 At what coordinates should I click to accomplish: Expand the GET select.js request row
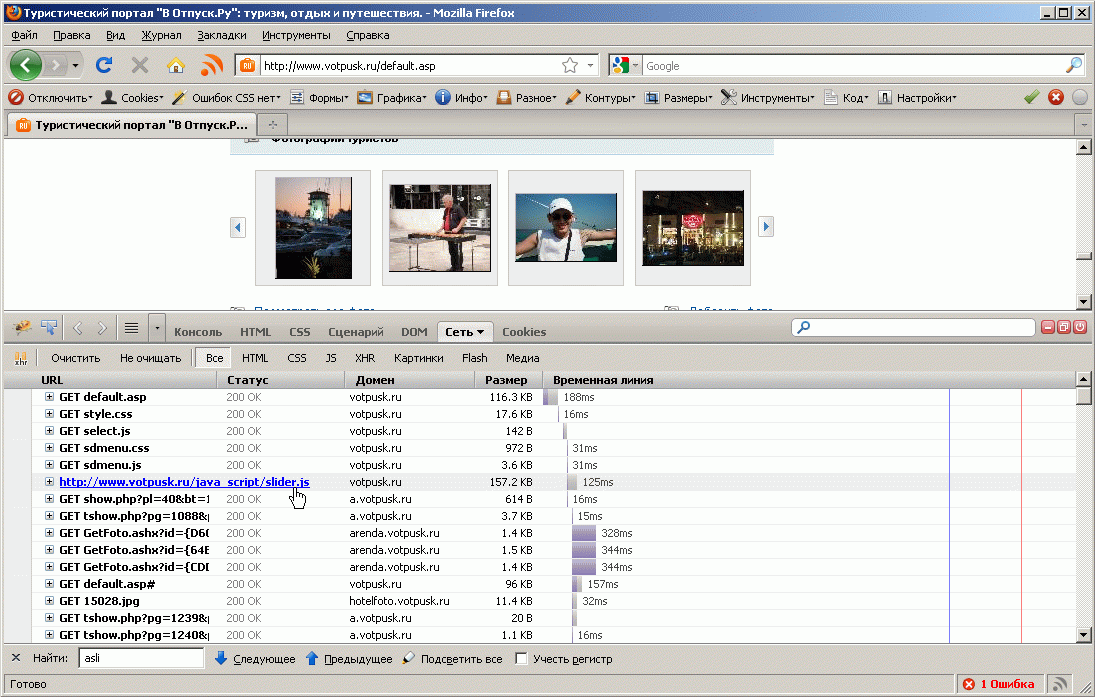coord(50,431)
